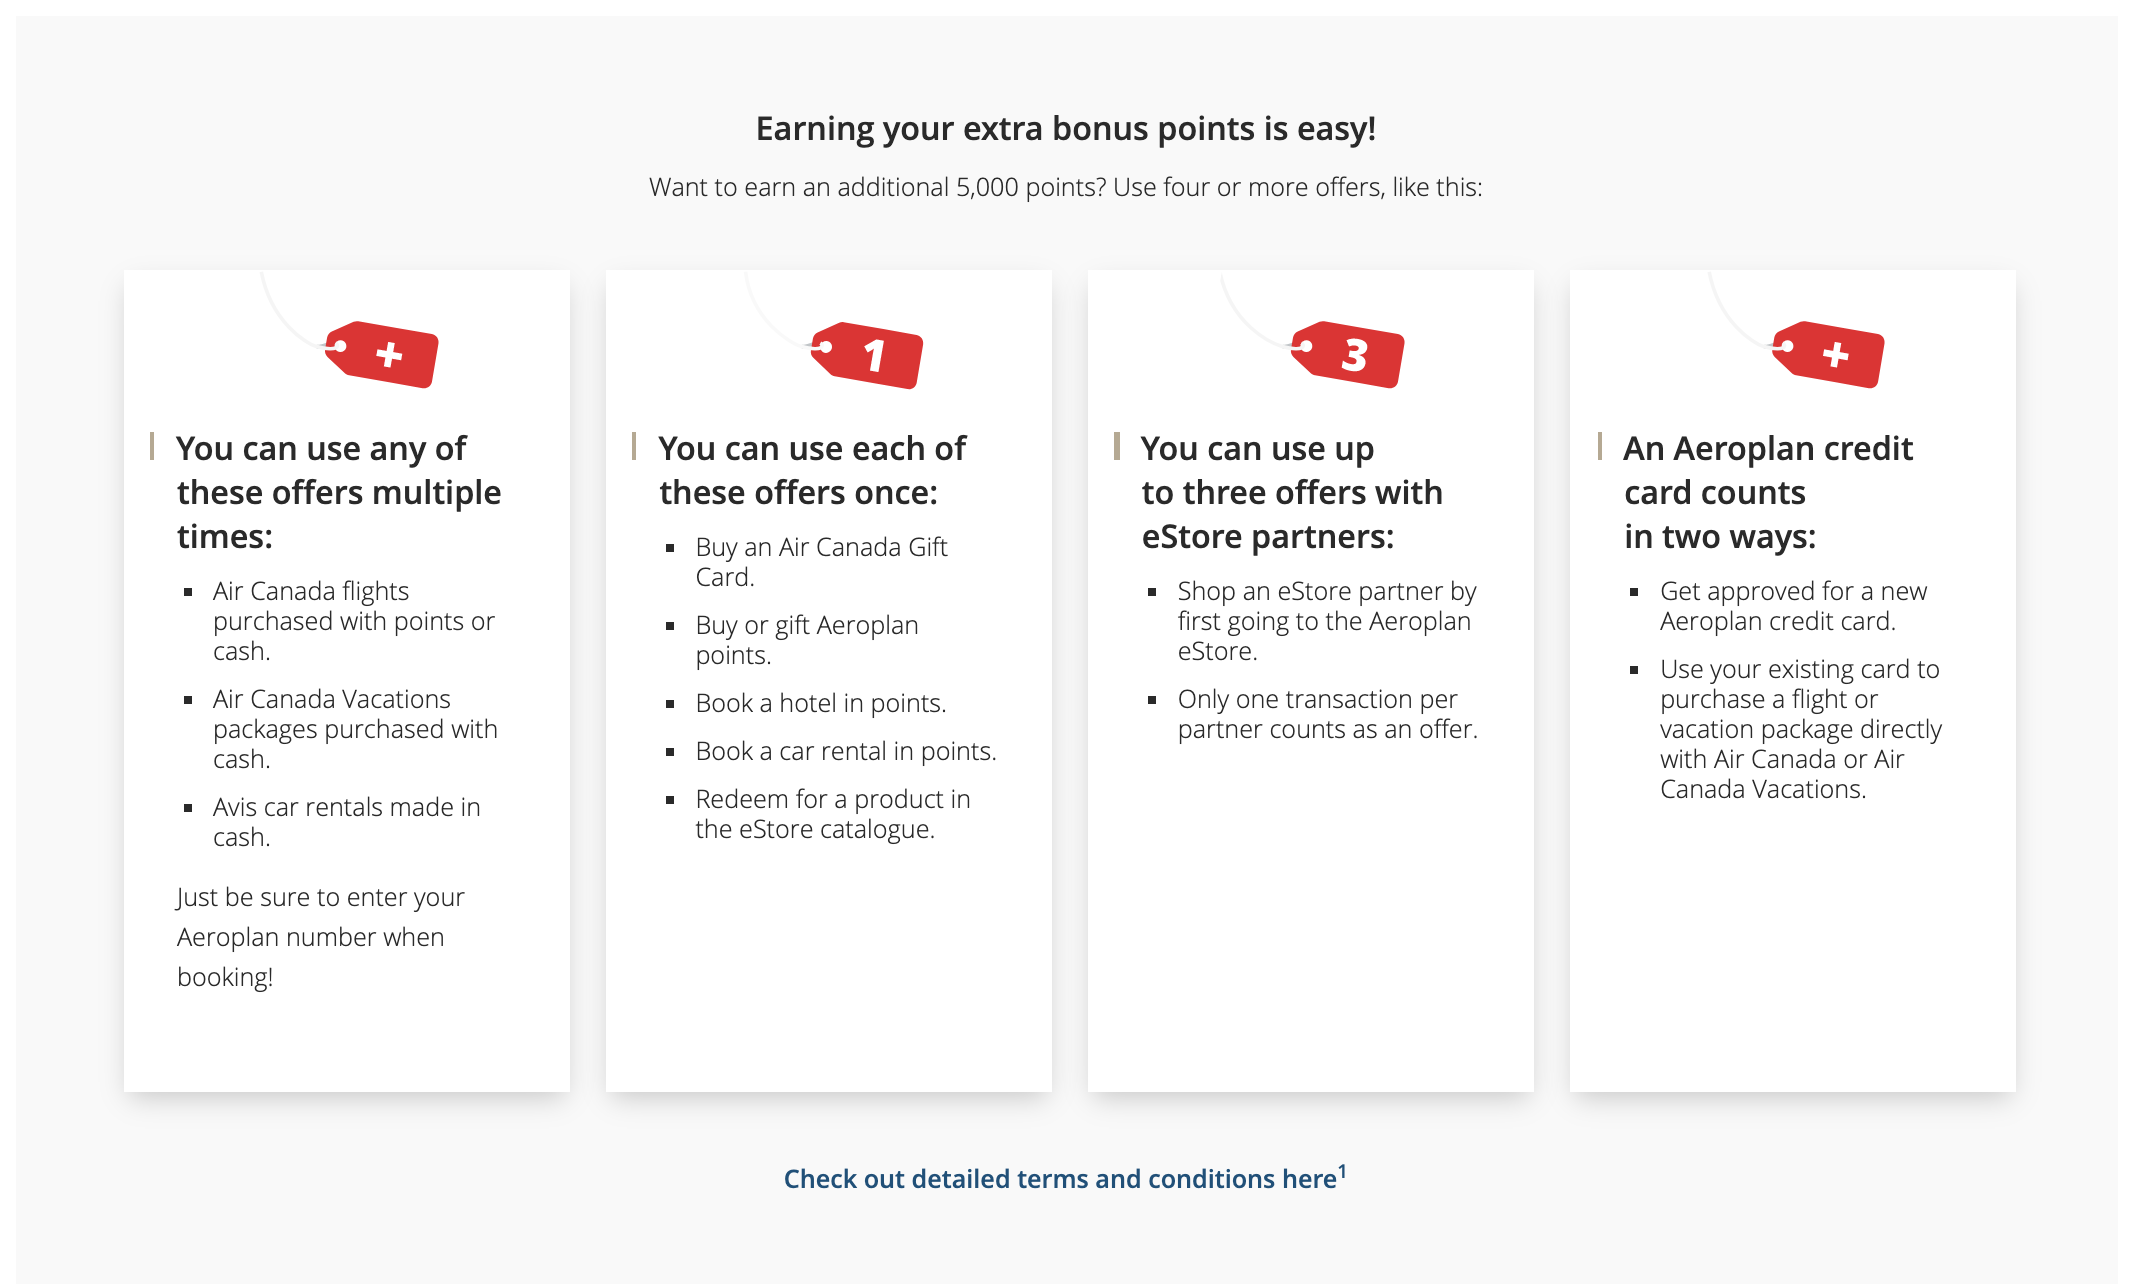2134x1284 pixels.
Task: Click the 'three offers with eStore partners' heading
Action: pyautogui.click(x=1292, y=492)
